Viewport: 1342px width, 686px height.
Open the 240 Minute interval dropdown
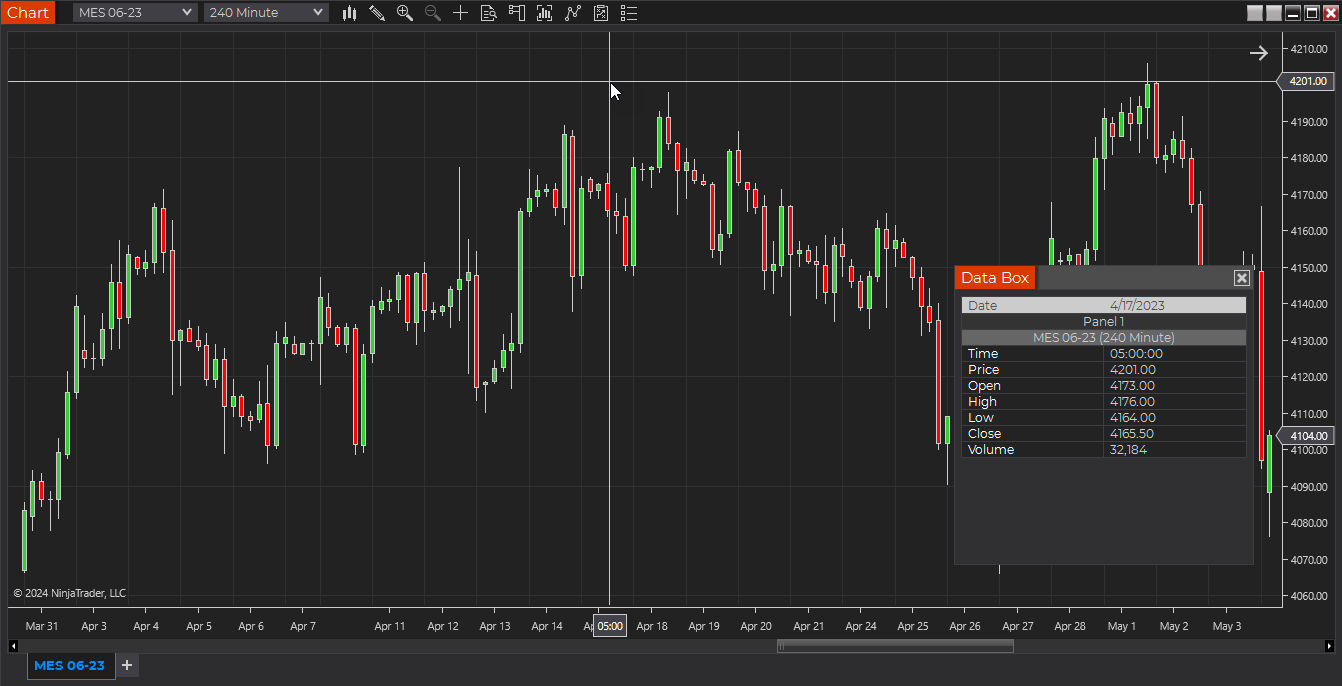266,12
